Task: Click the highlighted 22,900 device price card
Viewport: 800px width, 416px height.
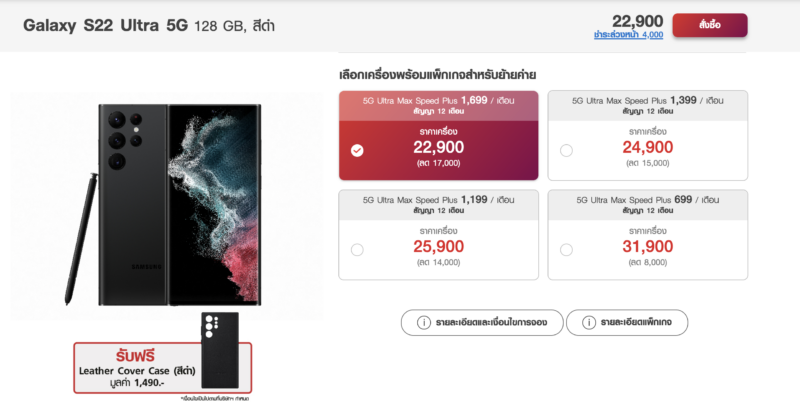Action: (x=438, y=135)
